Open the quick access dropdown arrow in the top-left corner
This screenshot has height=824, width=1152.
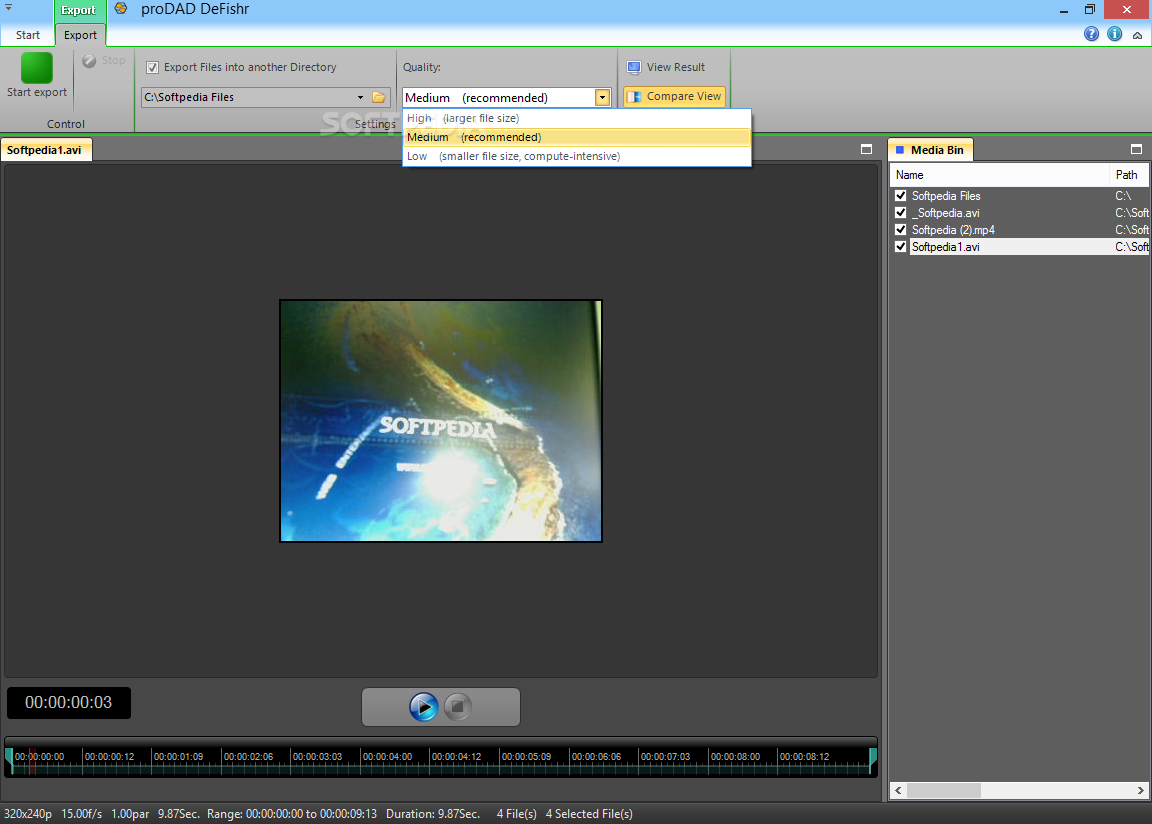point(9,7)
